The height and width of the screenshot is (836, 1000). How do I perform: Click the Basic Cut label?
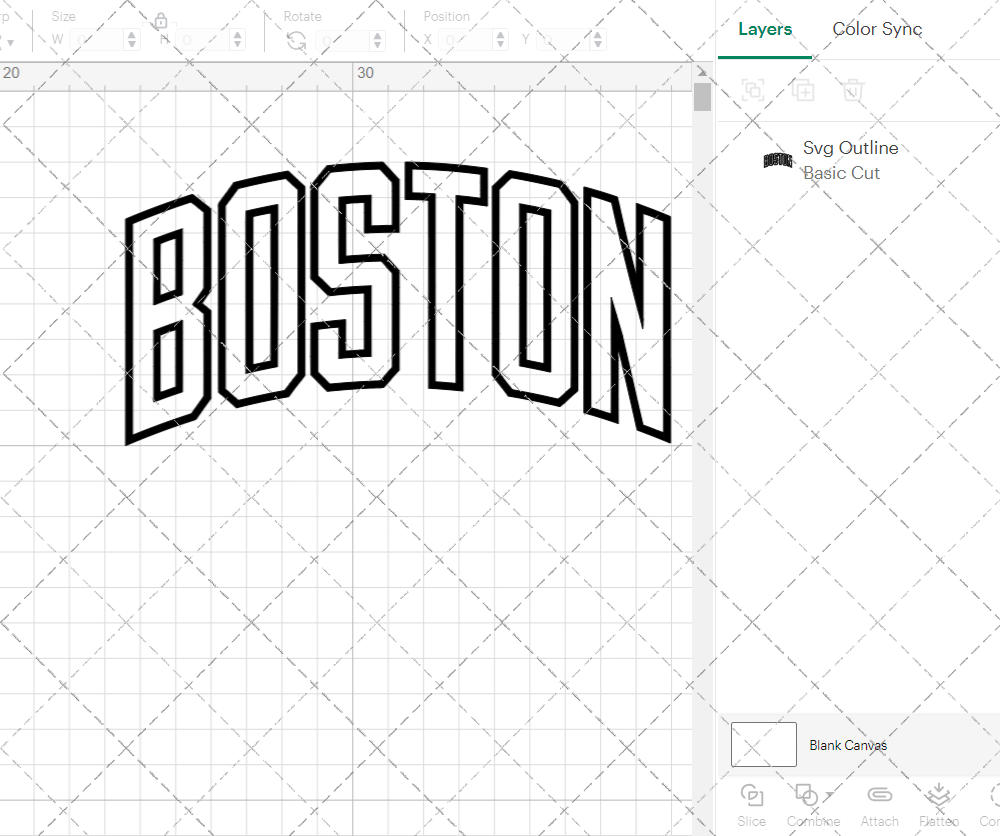[x=841, y=173]
